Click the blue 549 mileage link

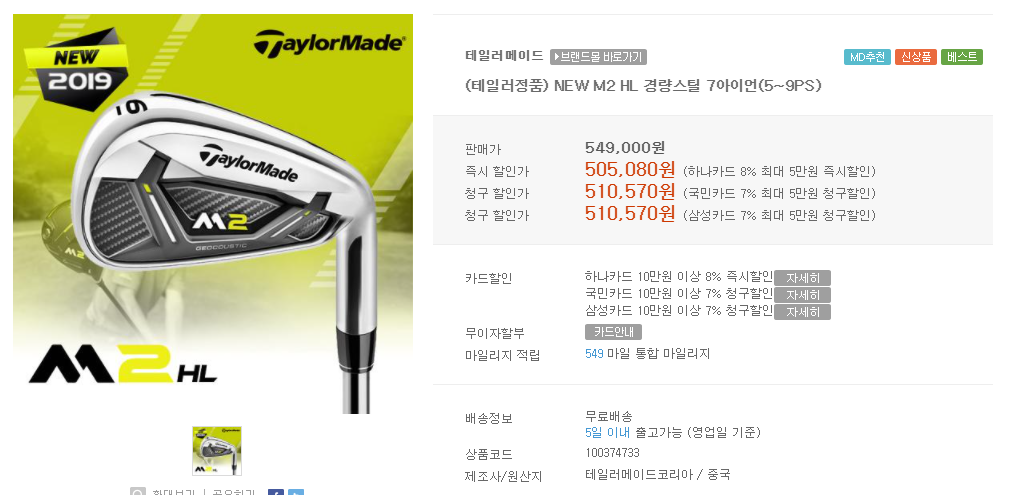pyautogui.click(x=594, y=354)
